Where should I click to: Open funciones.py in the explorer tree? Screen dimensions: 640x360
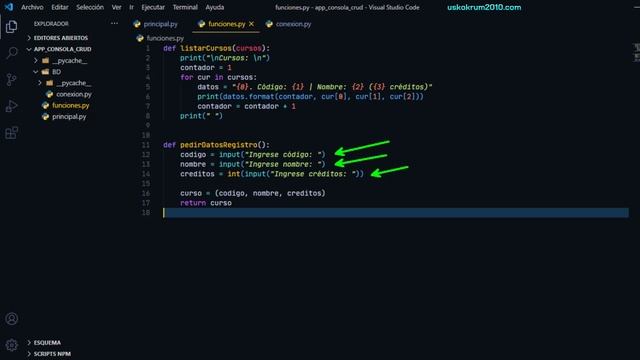71,105
